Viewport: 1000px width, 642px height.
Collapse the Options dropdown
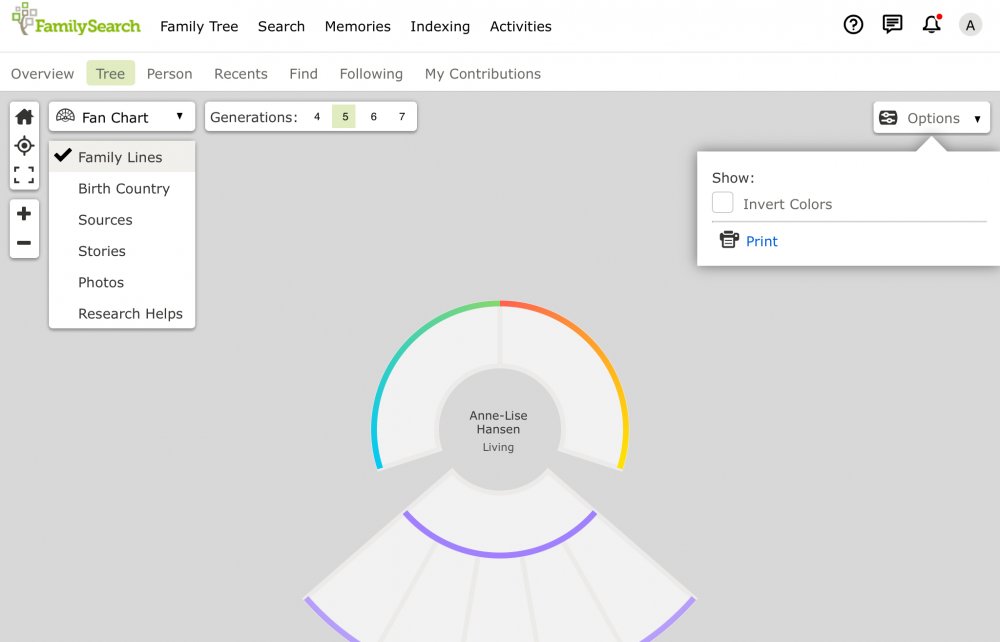click(932, 118)
